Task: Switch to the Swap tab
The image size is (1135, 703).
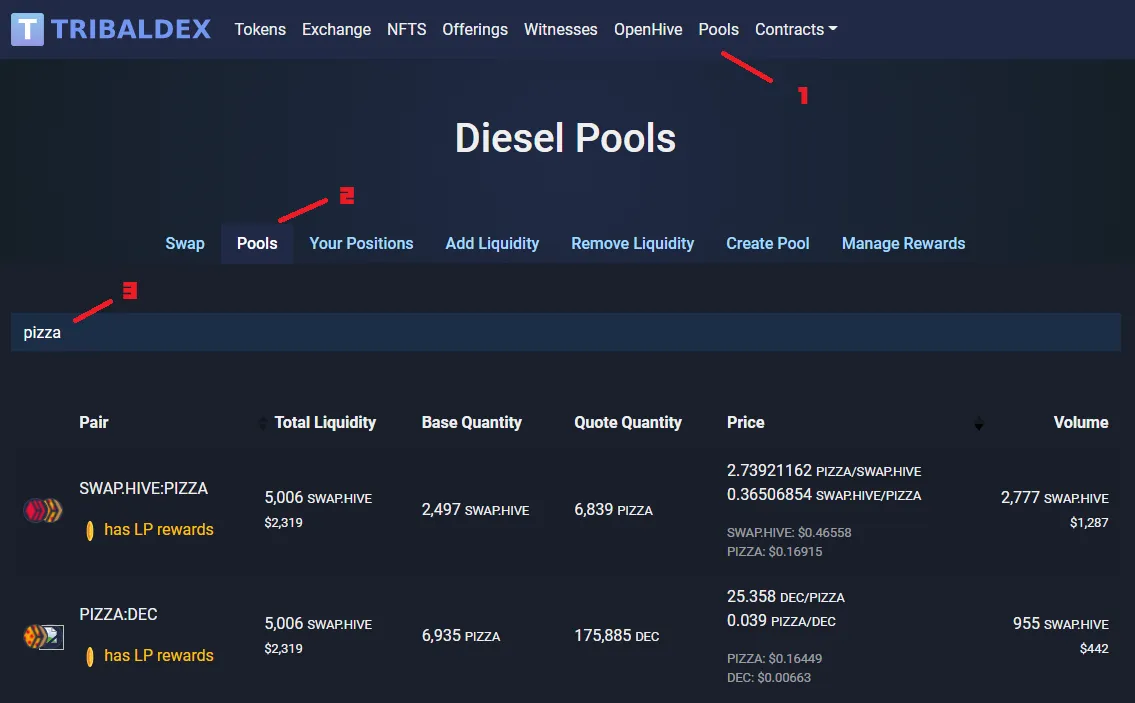Action: pos(185,243)
